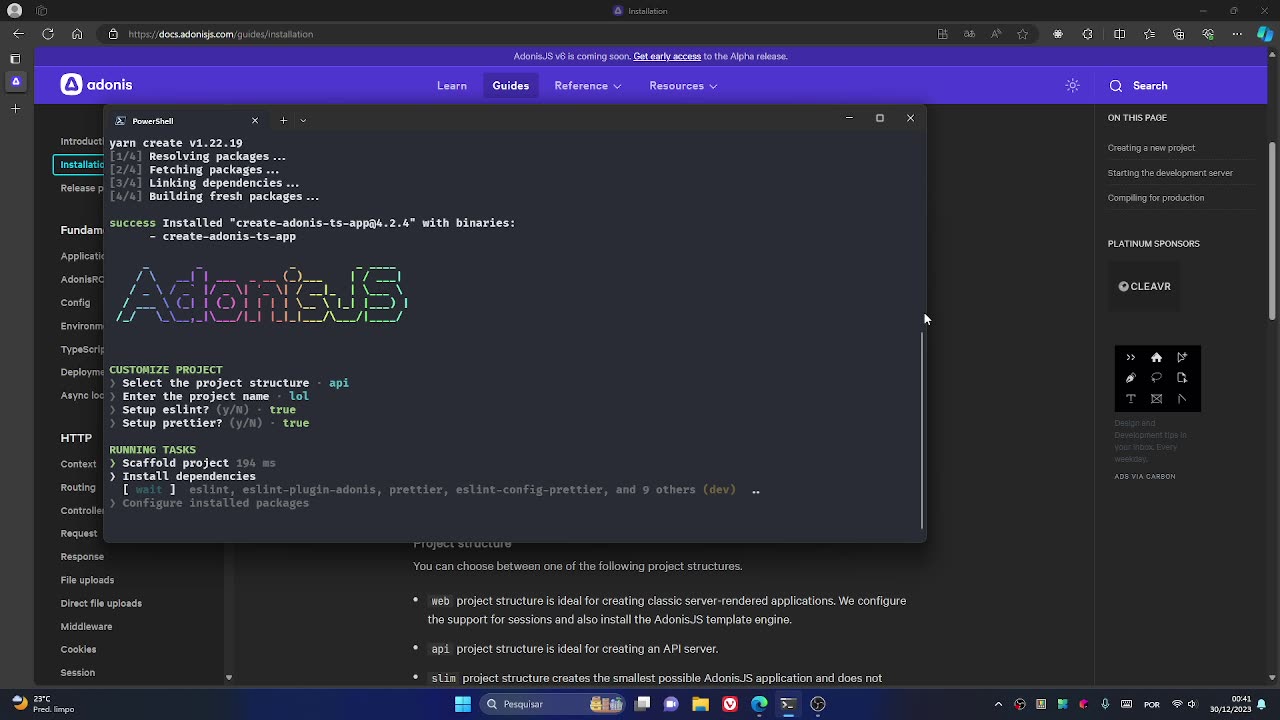The image size is (1280, 720).
Task: Launch Vivaldi from the taskbar
Action: [730, 704]
